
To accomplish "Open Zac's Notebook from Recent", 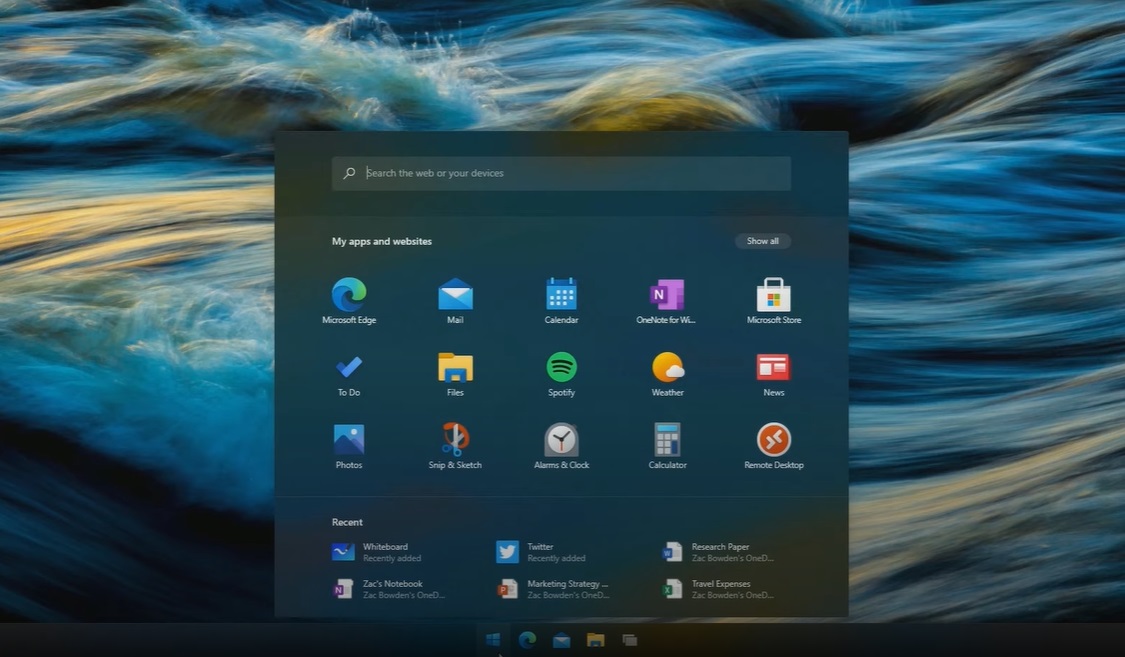I will [x=388, y=590].
